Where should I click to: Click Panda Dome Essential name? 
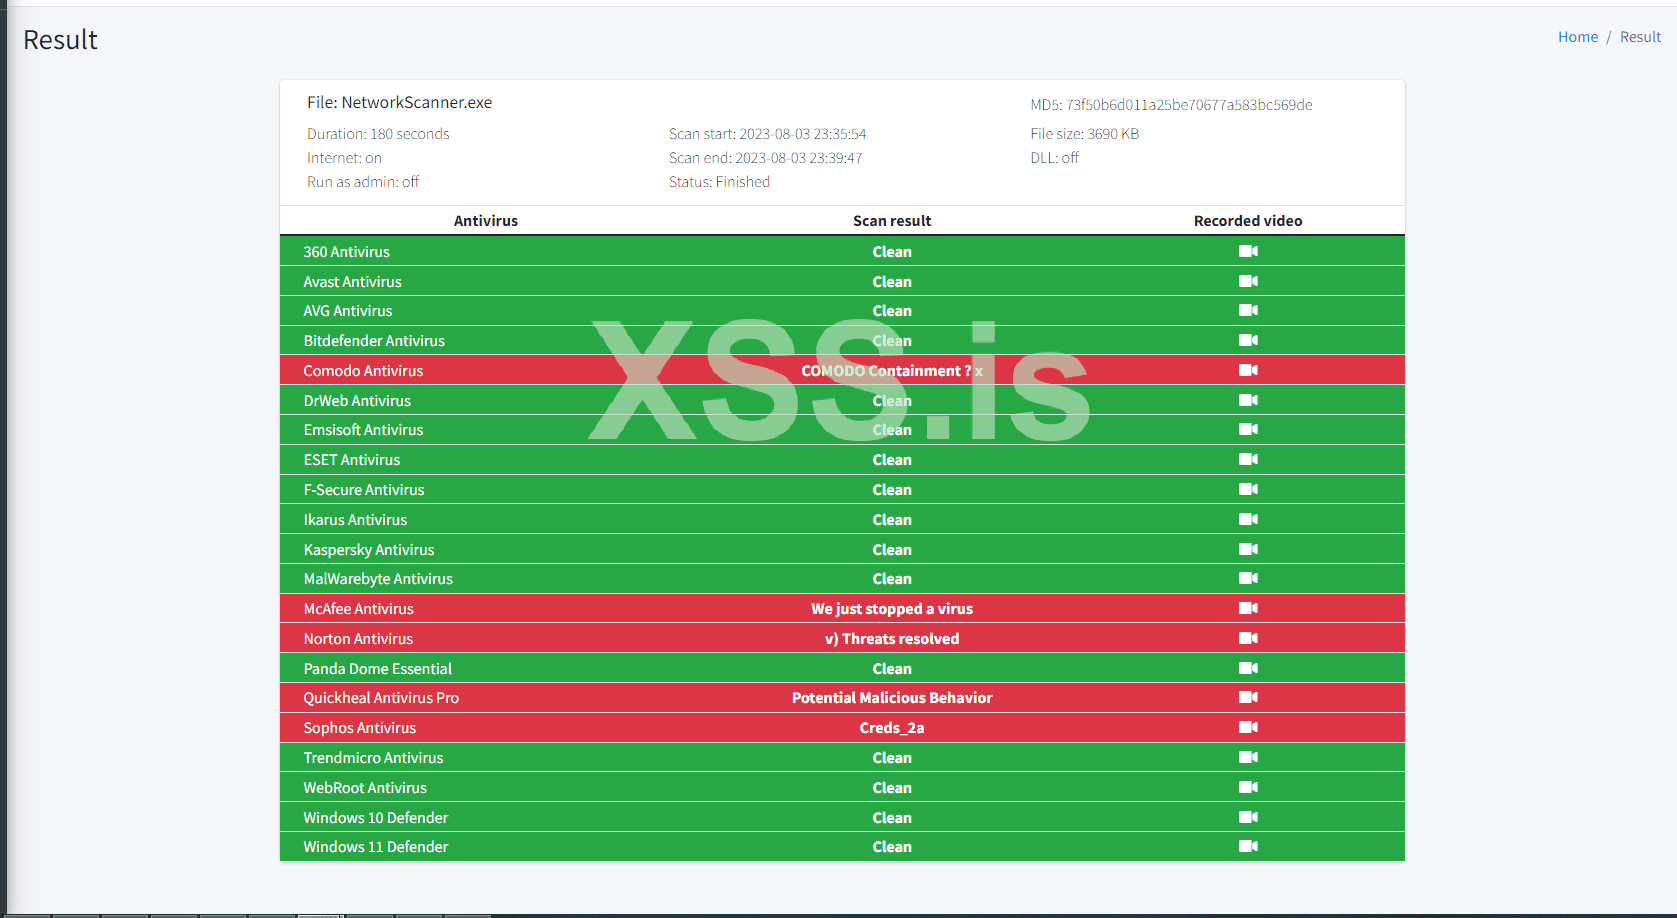(x=378, y=669)
